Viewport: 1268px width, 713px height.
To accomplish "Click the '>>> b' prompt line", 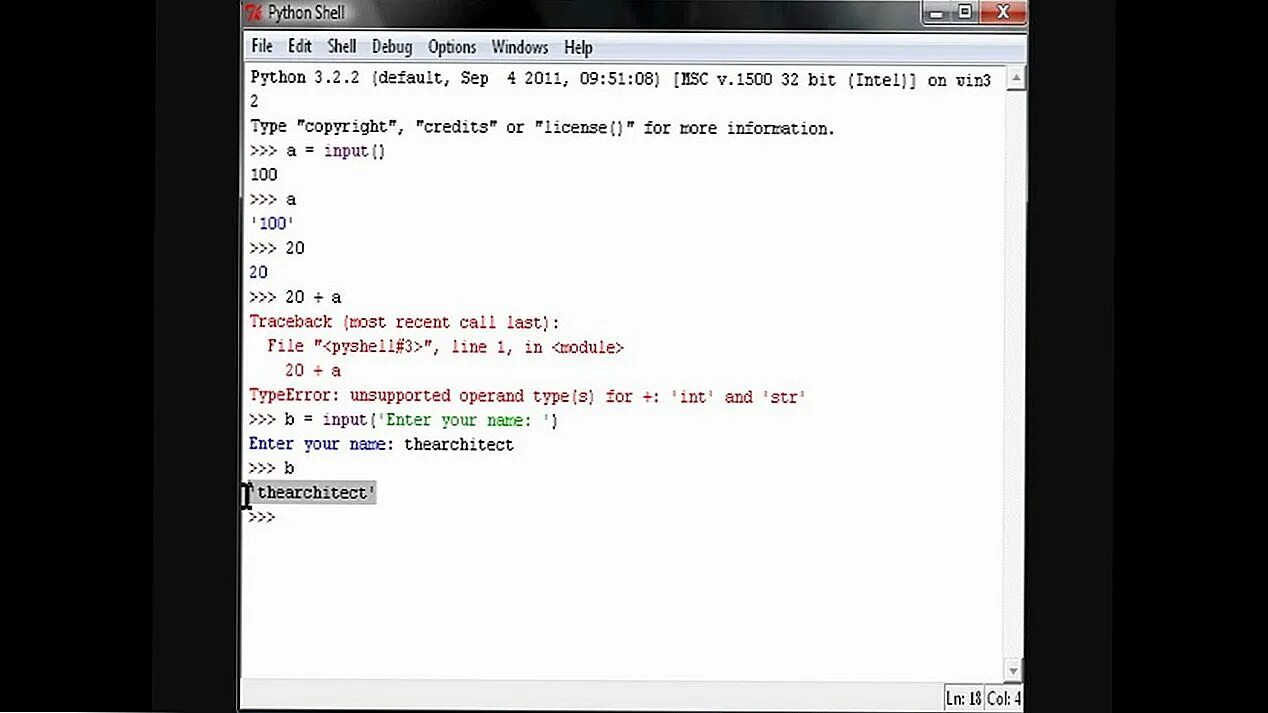I will 272,468.
